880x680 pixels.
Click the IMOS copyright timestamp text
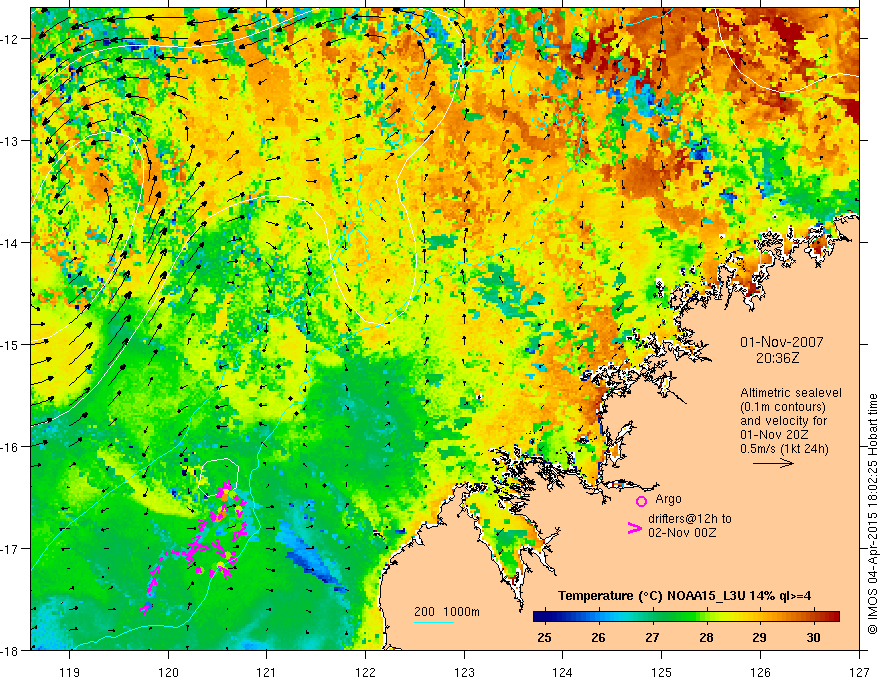(873, 513)
